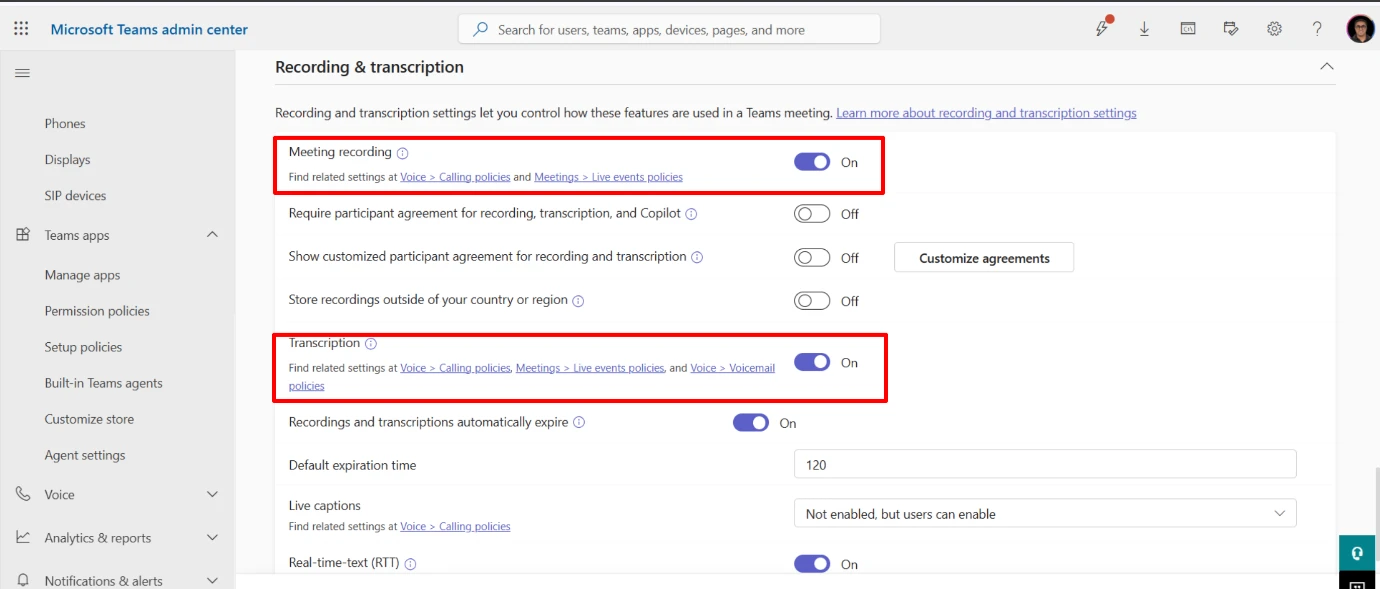This screenshot has height=589, width=1380.
Task: Enable Show customized participant agreement toggle
Action: (812, 258)
